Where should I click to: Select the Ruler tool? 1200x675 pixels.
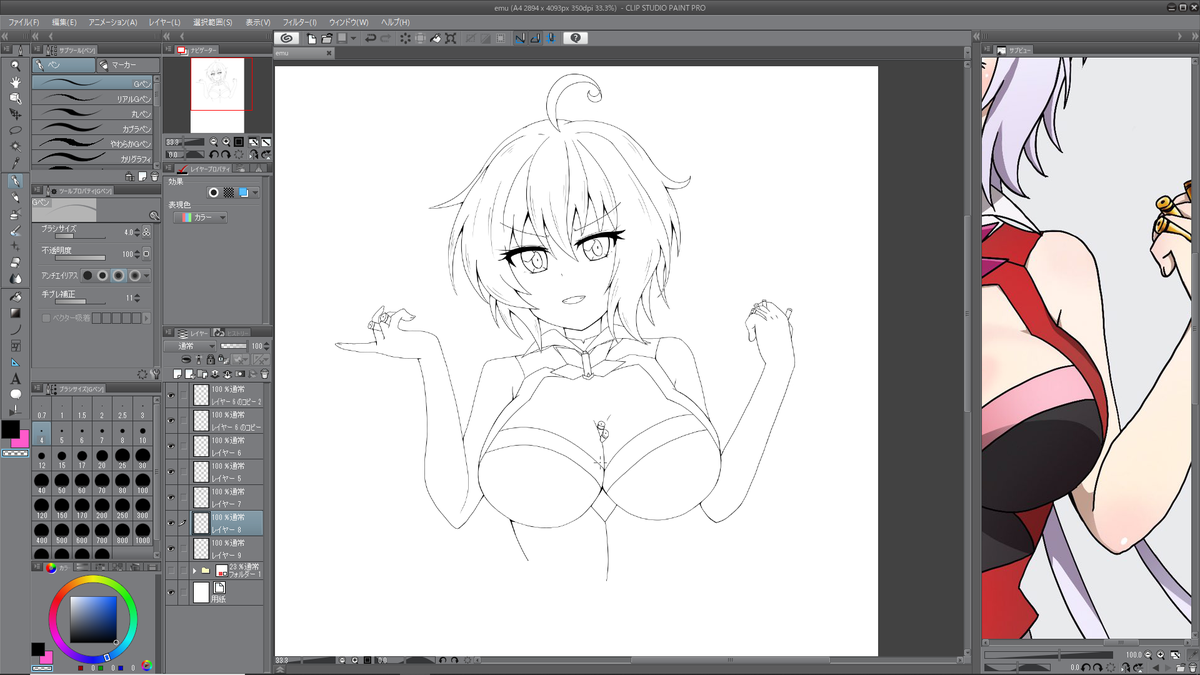point(15,361)
